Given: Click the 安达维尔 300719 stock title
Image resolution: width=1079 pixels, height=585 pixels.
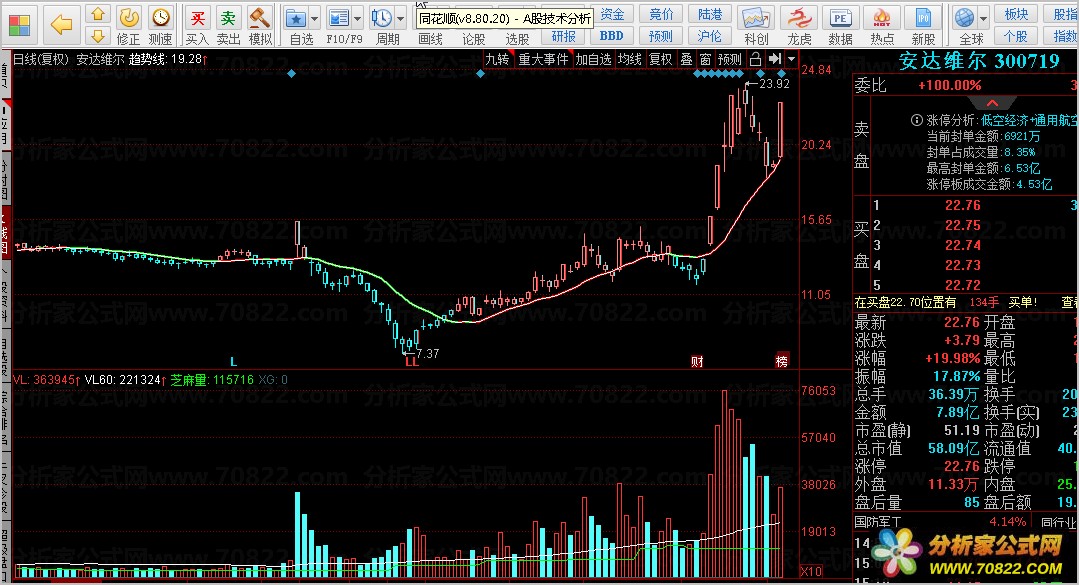Looking at the screenshot, I should [979, 61].
